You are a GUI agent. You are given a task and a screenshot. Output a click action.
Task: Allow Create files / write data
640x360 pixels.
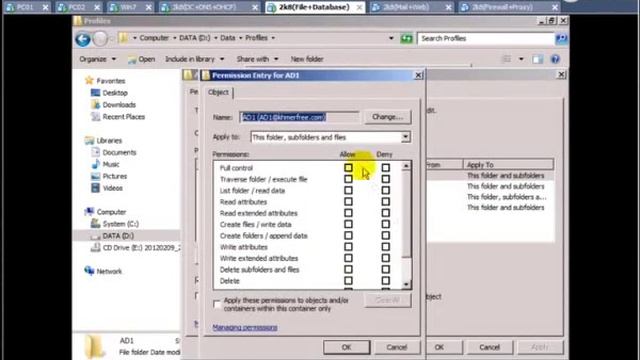pyautogui.click(x=348, y=224)
